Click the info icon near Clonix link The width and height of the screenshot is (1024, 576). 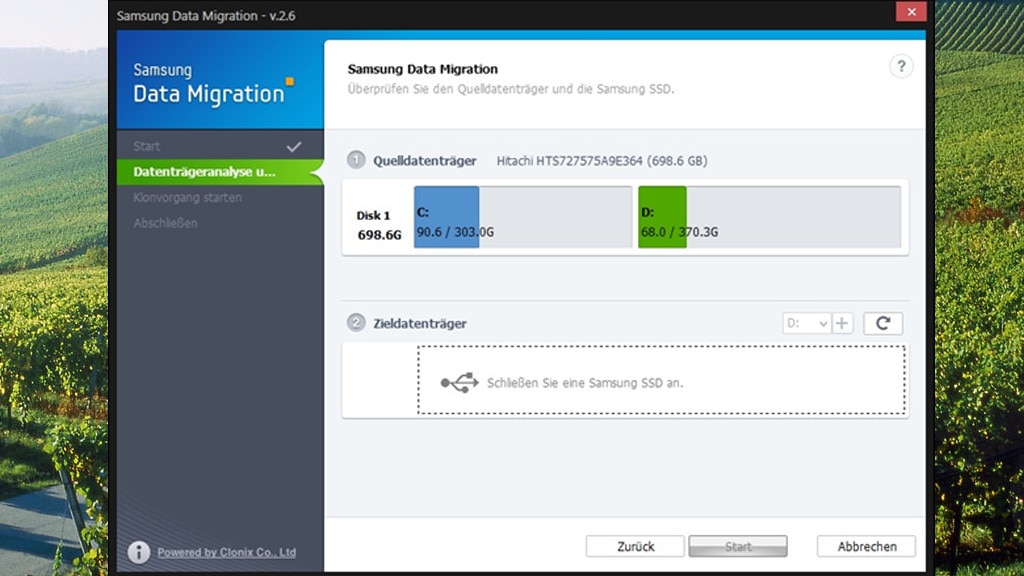138,552
